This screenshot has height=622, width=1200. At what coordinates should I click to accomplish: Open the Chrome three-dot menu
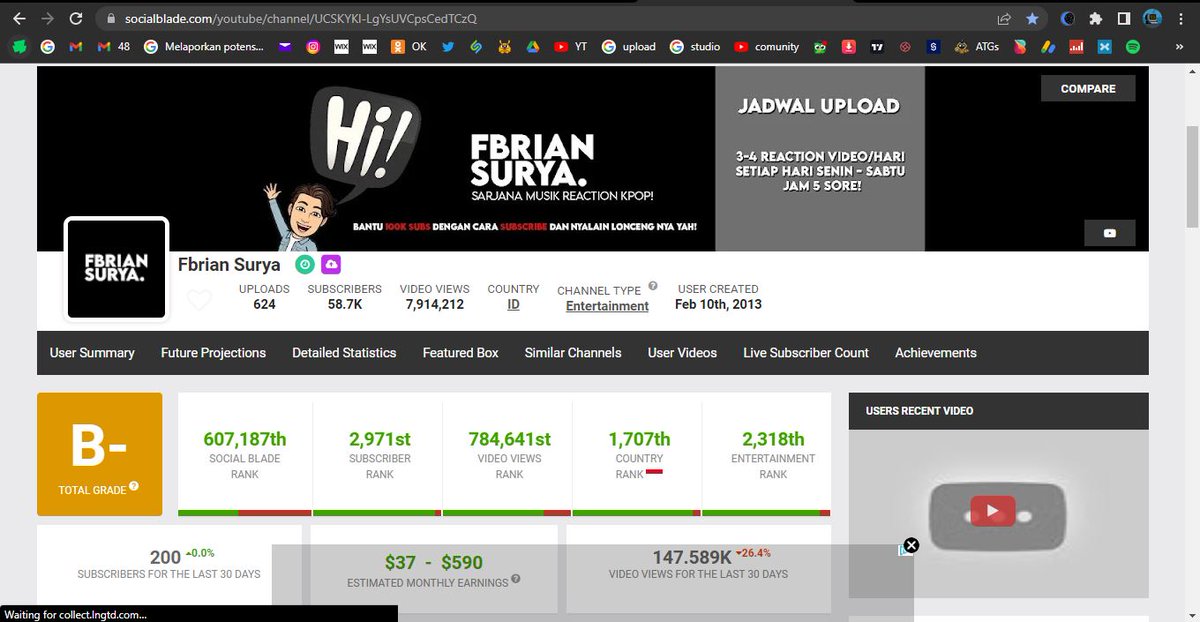point(1181,18)
